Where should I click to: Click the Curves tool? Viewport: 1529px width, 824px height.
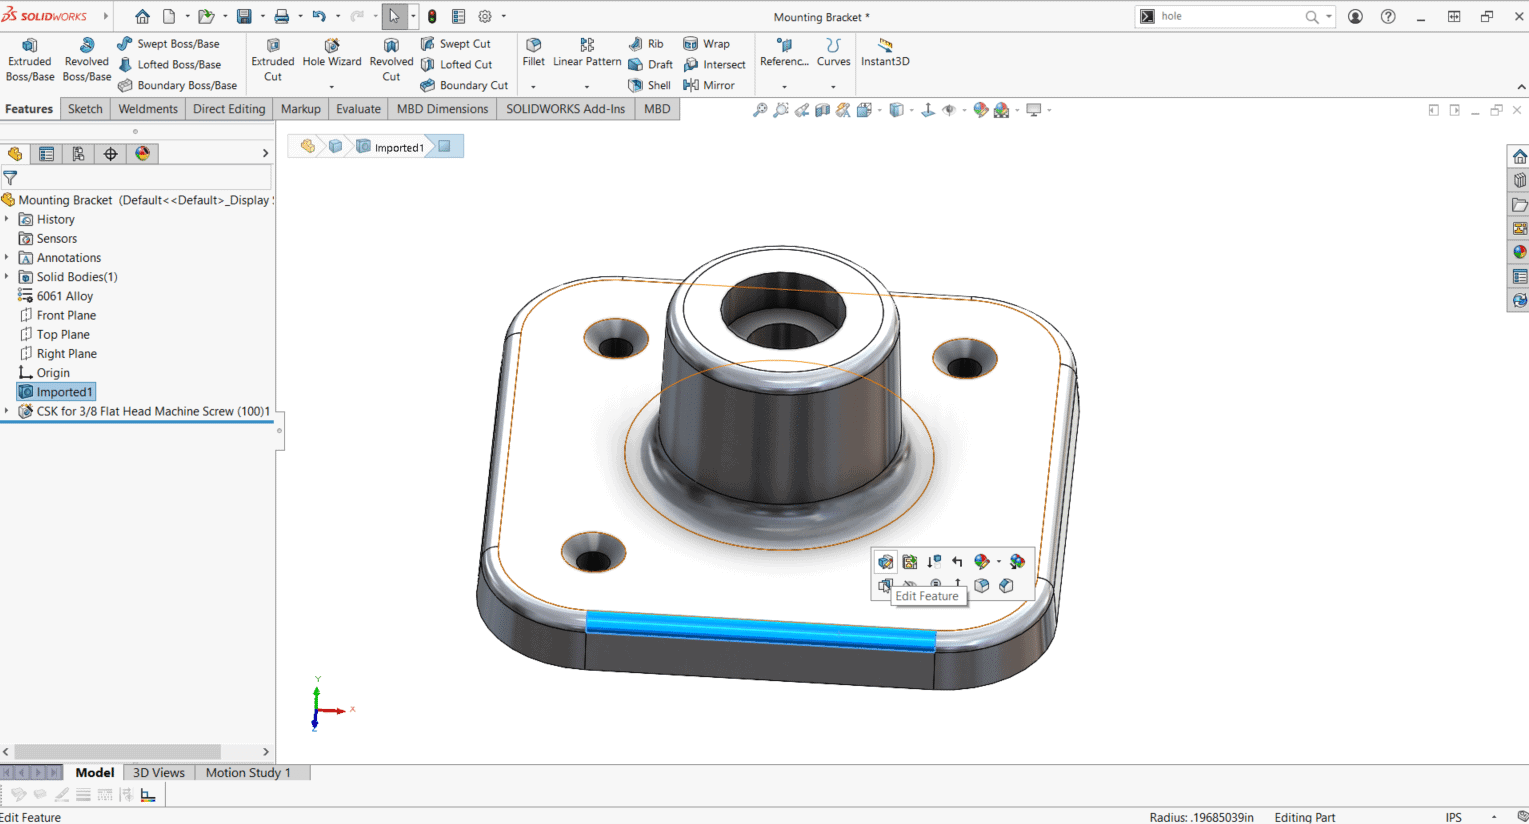click(833, 54)
